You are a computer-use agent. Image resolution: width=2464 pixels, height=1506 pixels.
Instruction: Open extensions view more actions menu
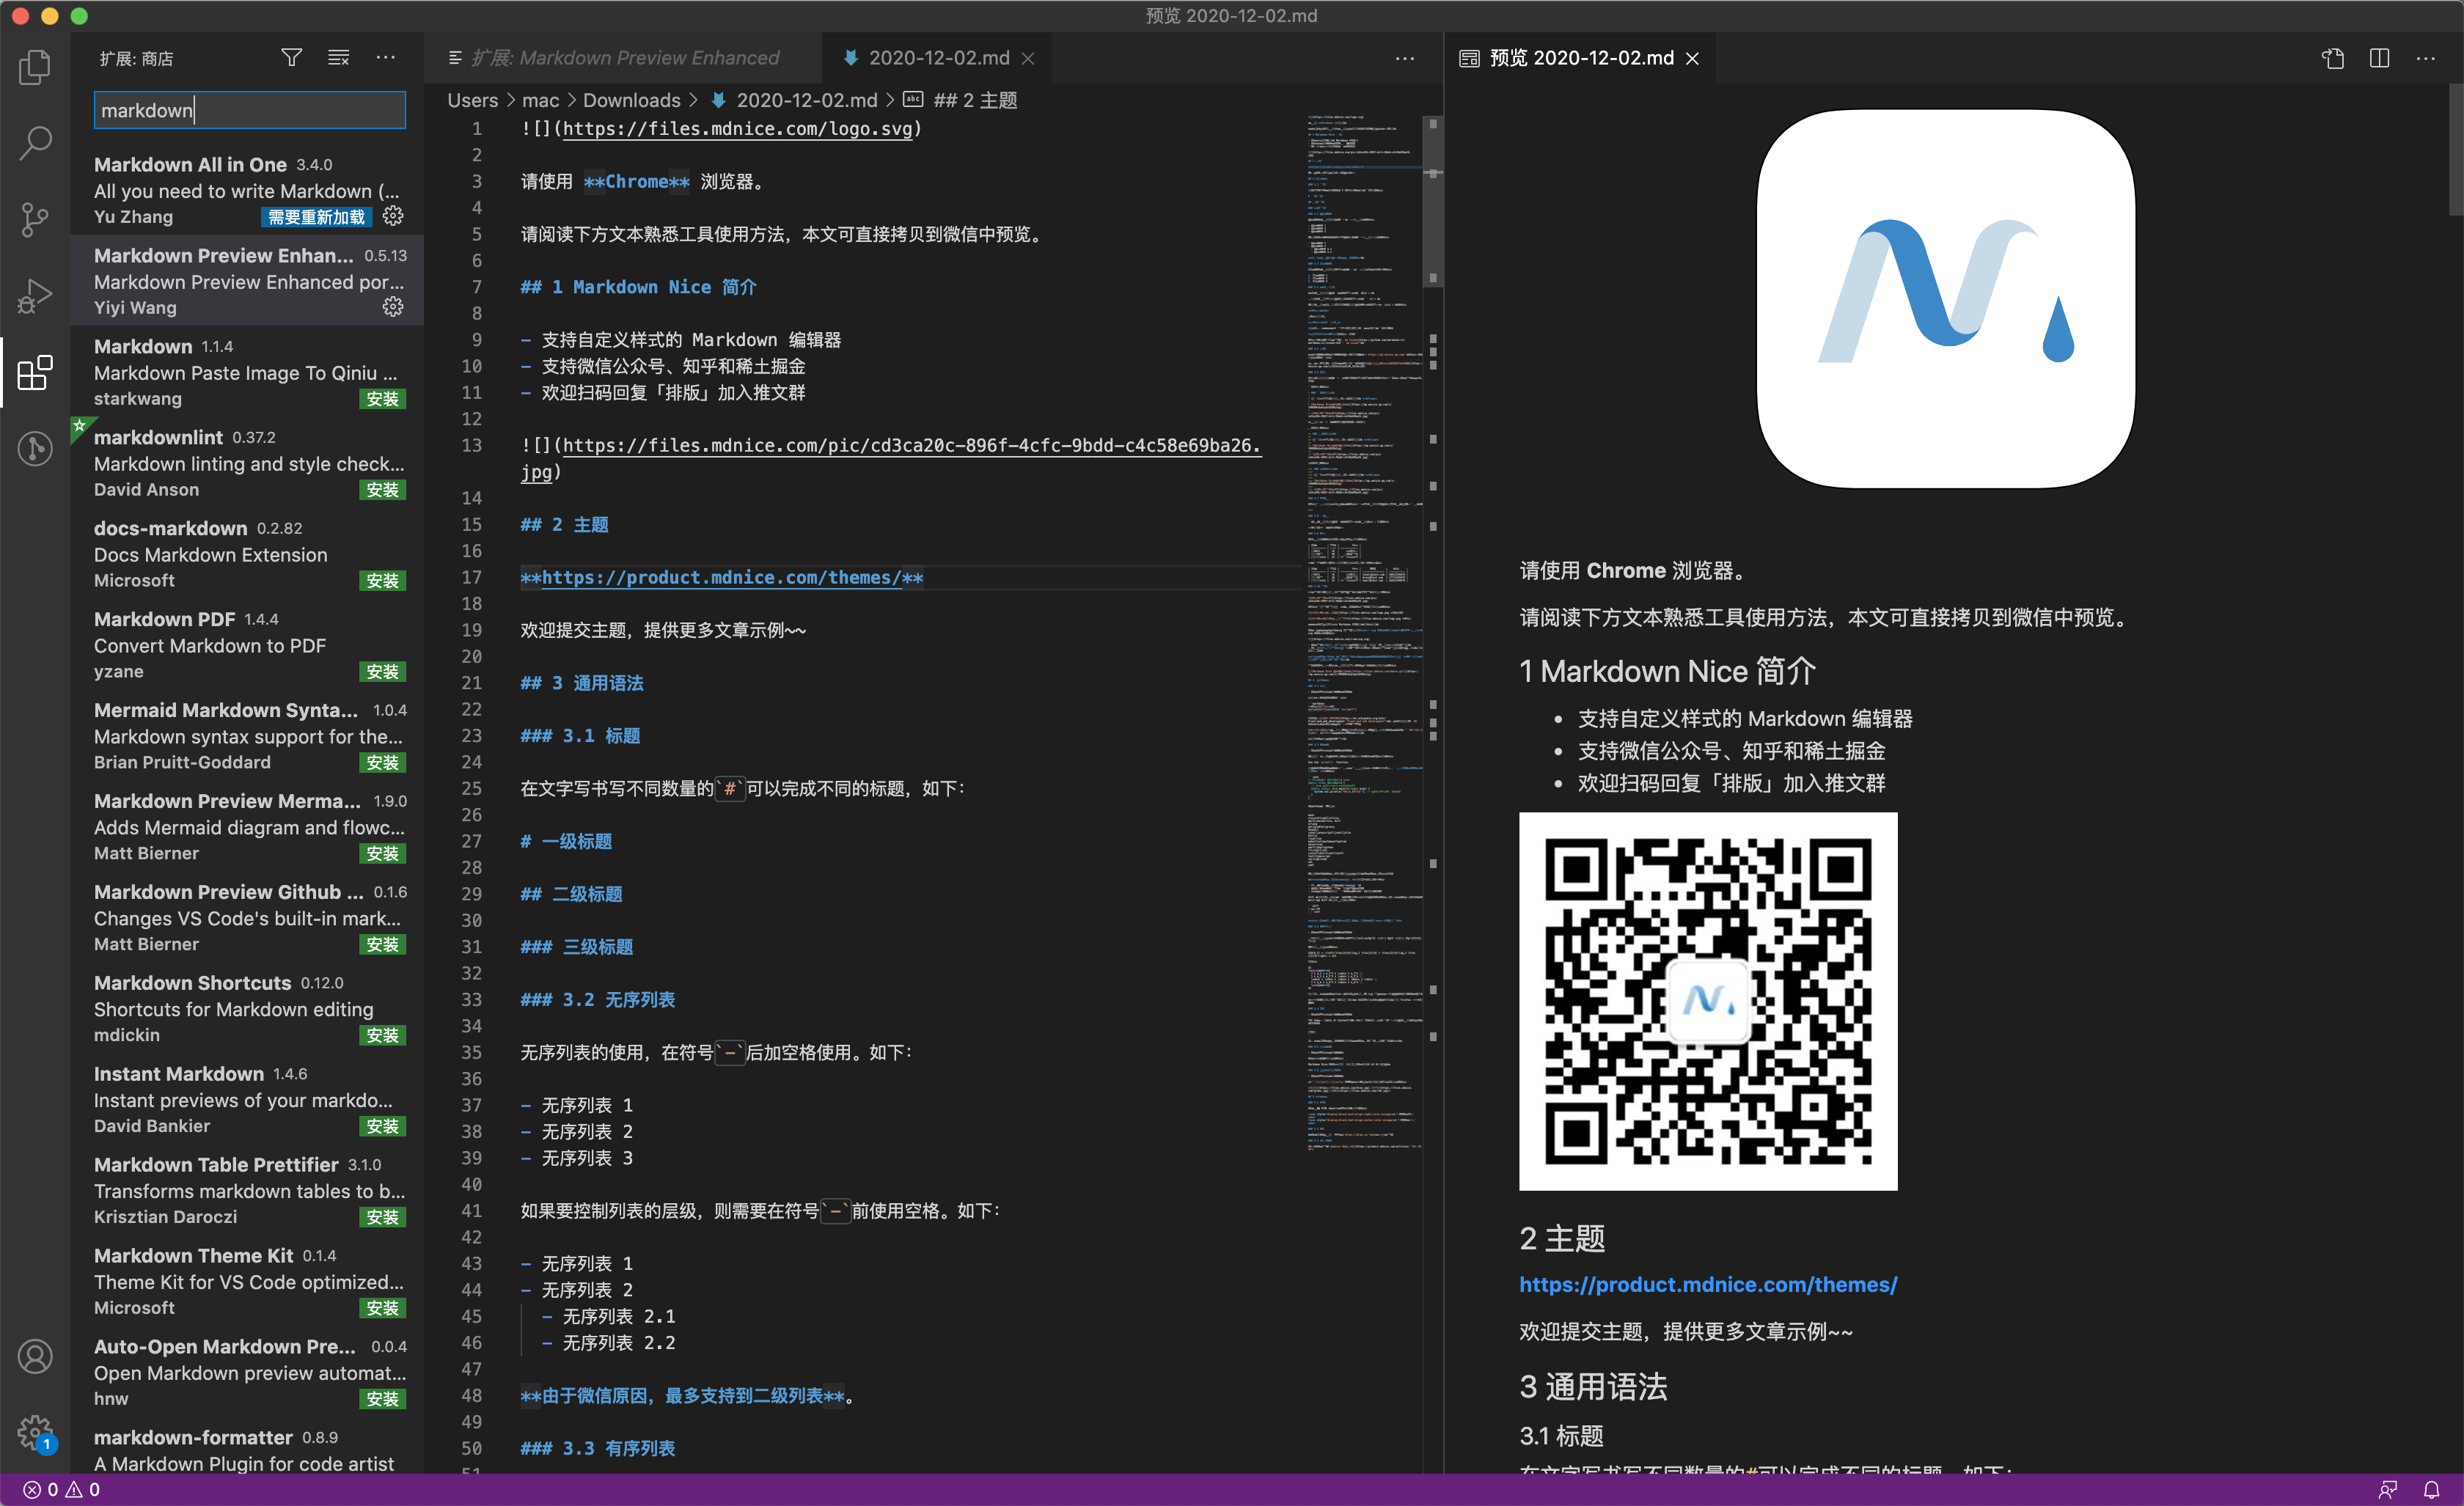(x=386, y=58)
